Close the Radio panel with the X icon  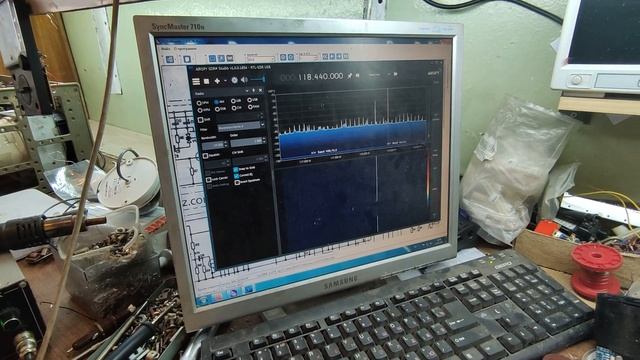pos(260,90)
